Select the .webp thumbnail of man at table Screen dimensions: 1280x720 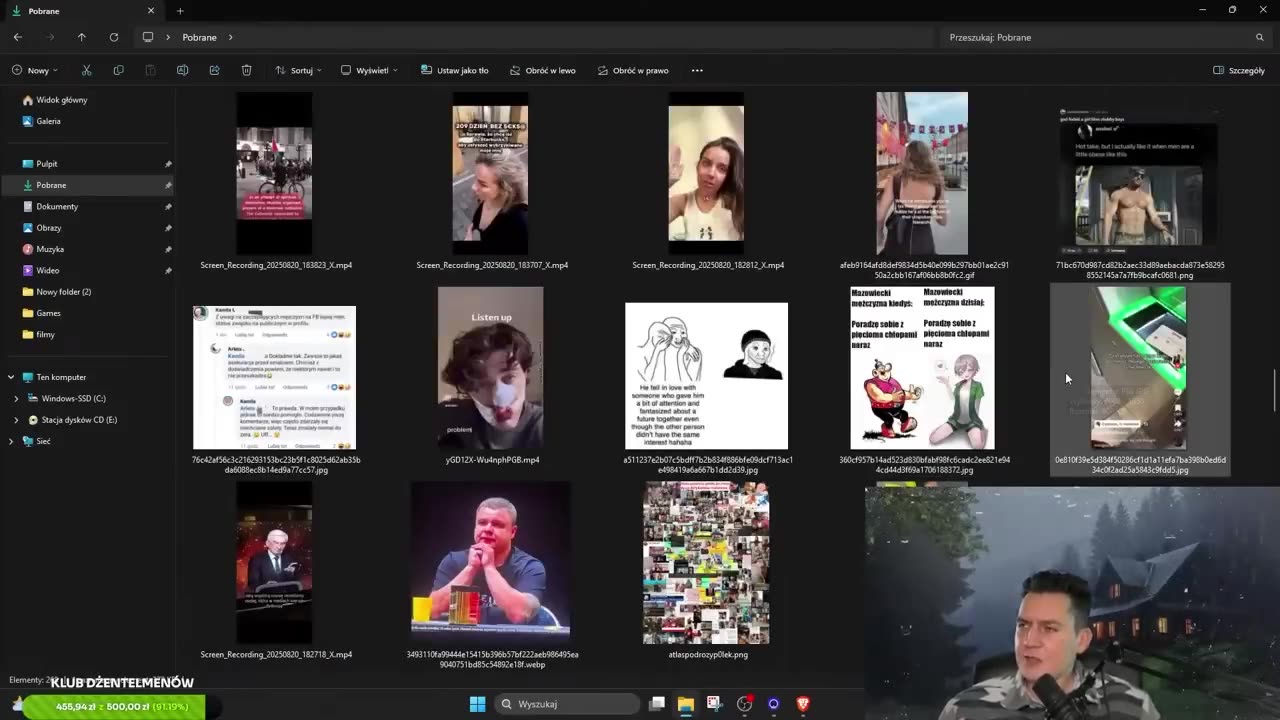coord(490,563)
